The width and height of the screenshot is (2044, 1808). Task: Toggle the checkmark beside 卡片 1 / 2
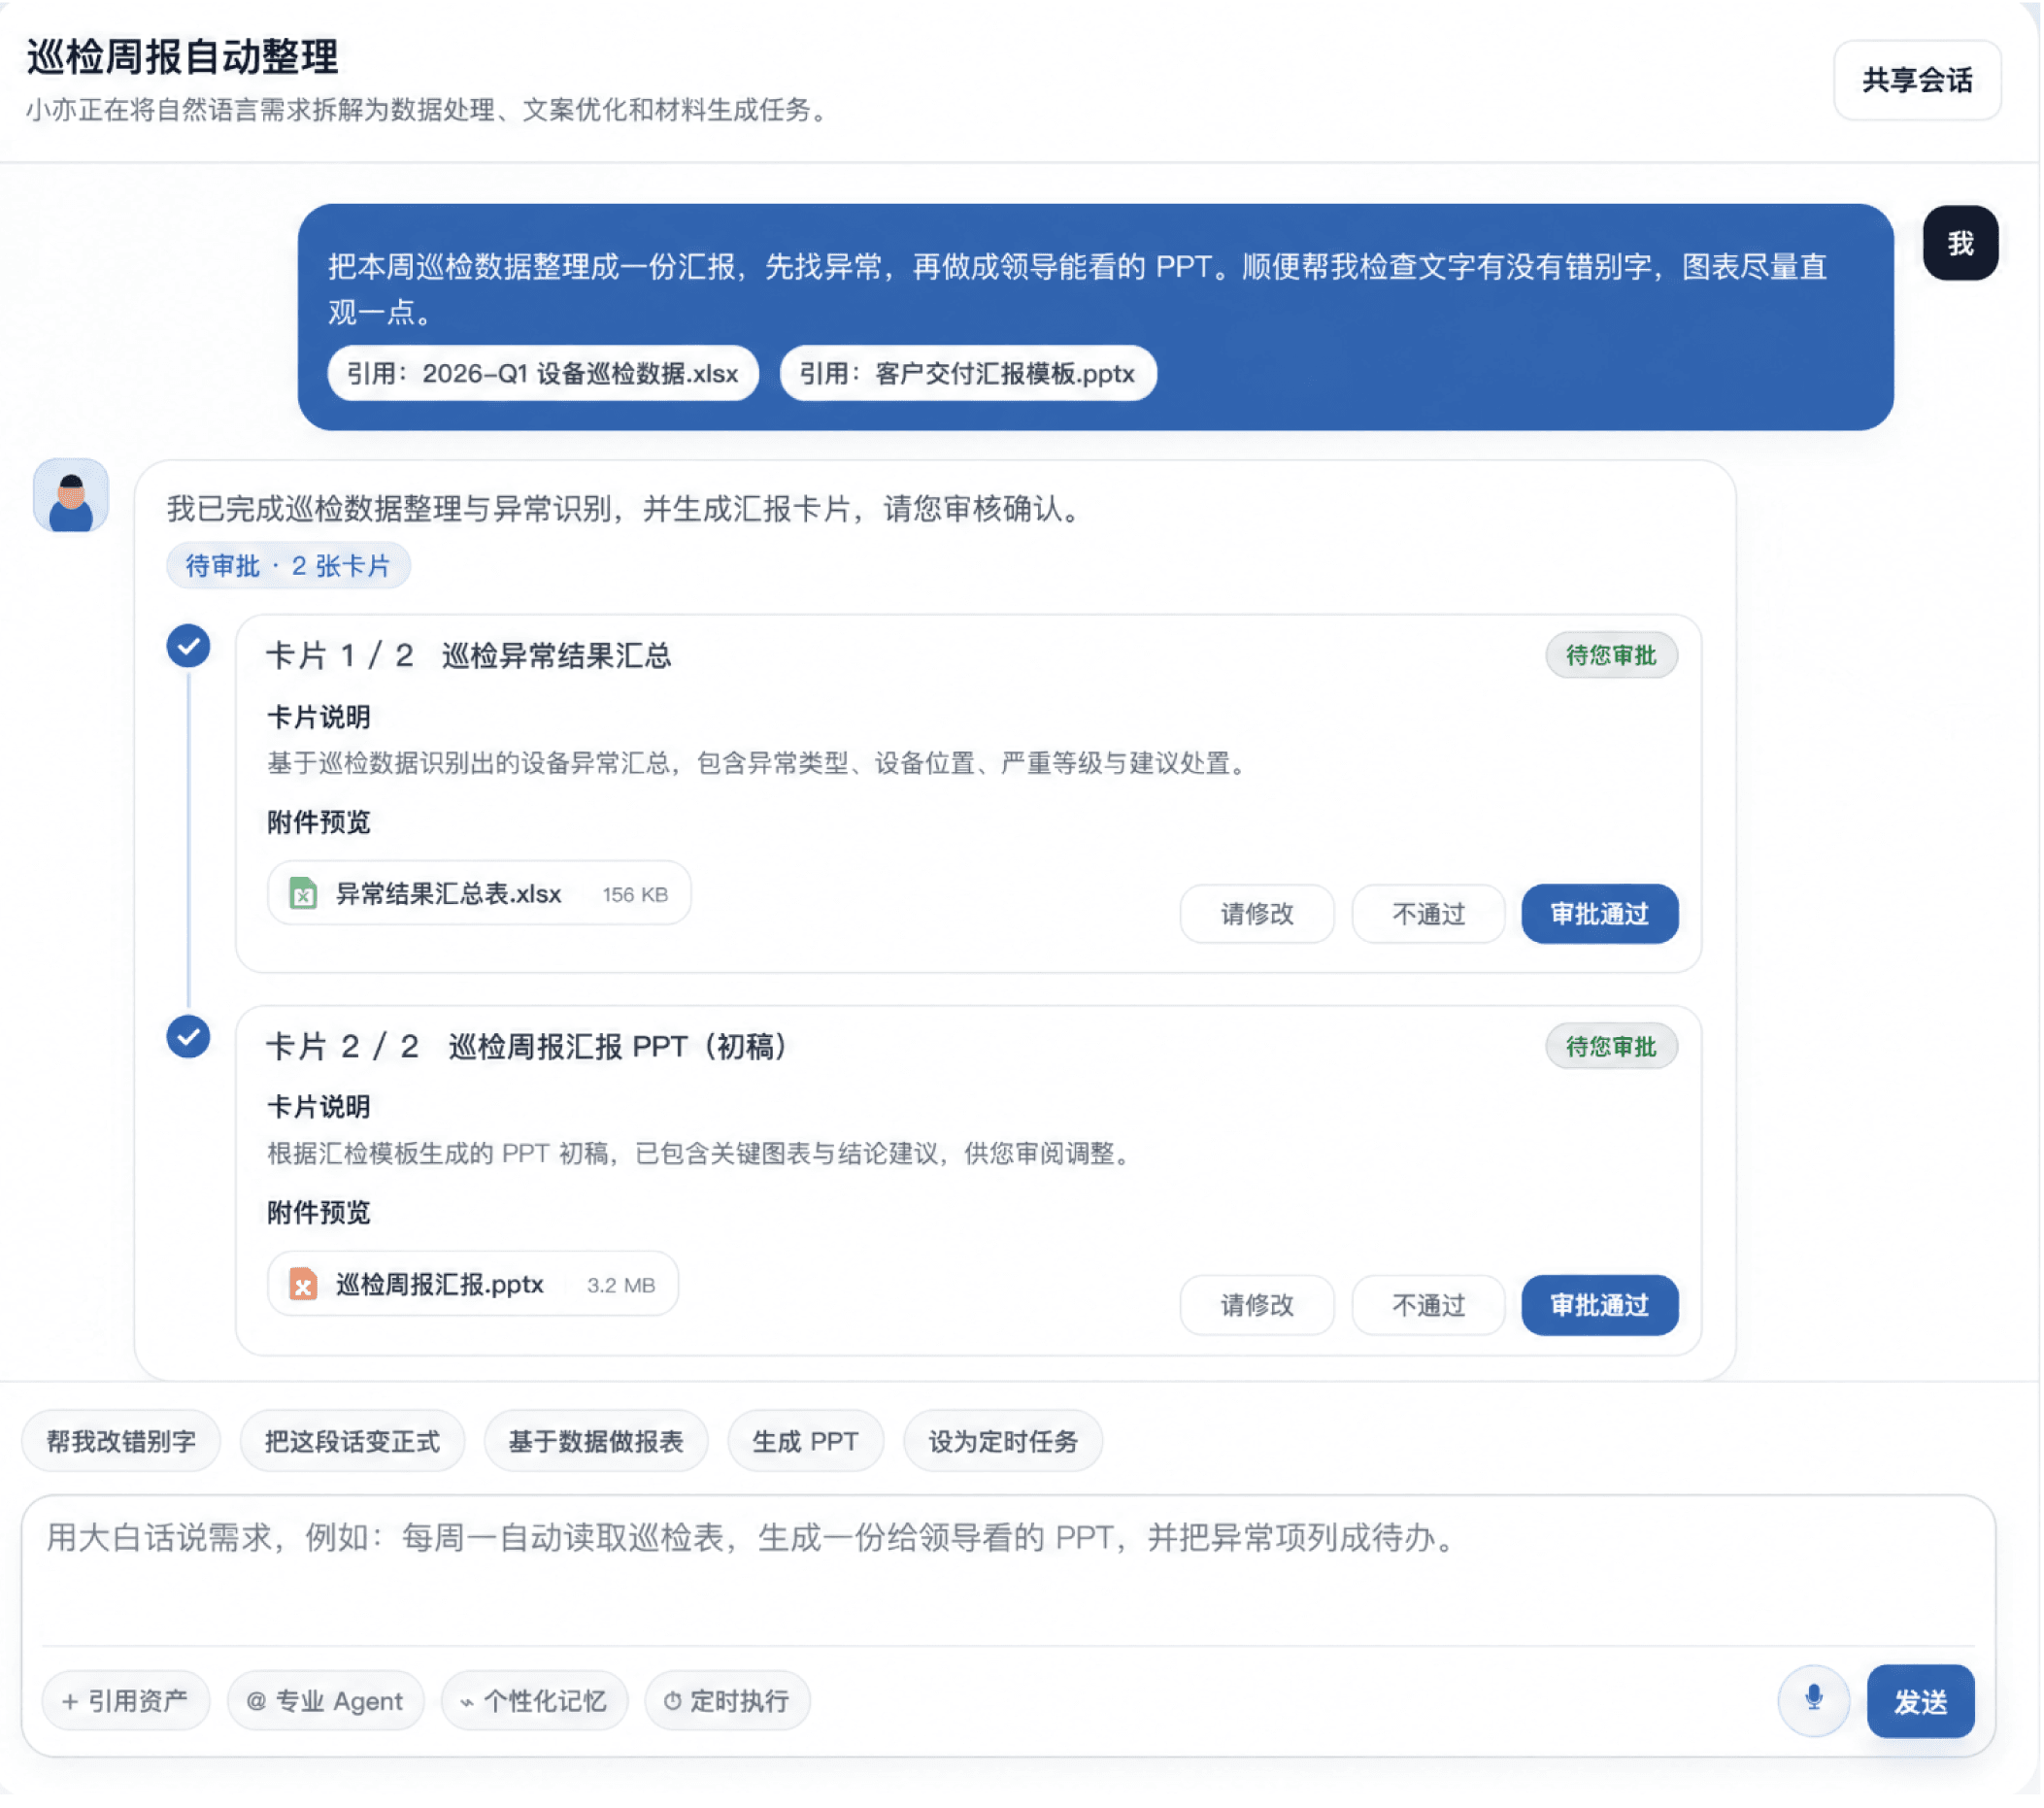coord(188,646)
